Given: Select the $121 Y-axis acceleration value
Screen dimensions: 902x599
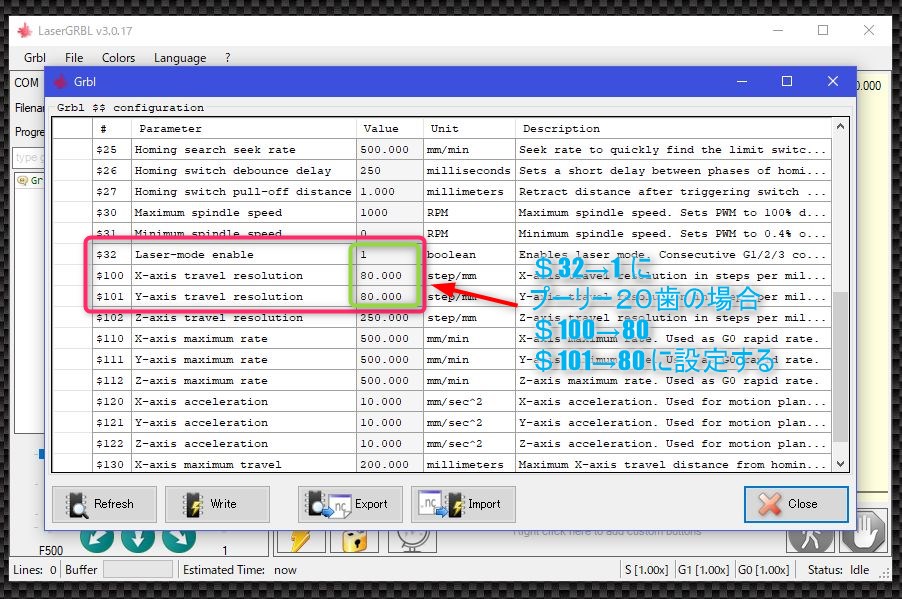Looking at the screenshot, I should pyautogui.click(x=389, y=422).
